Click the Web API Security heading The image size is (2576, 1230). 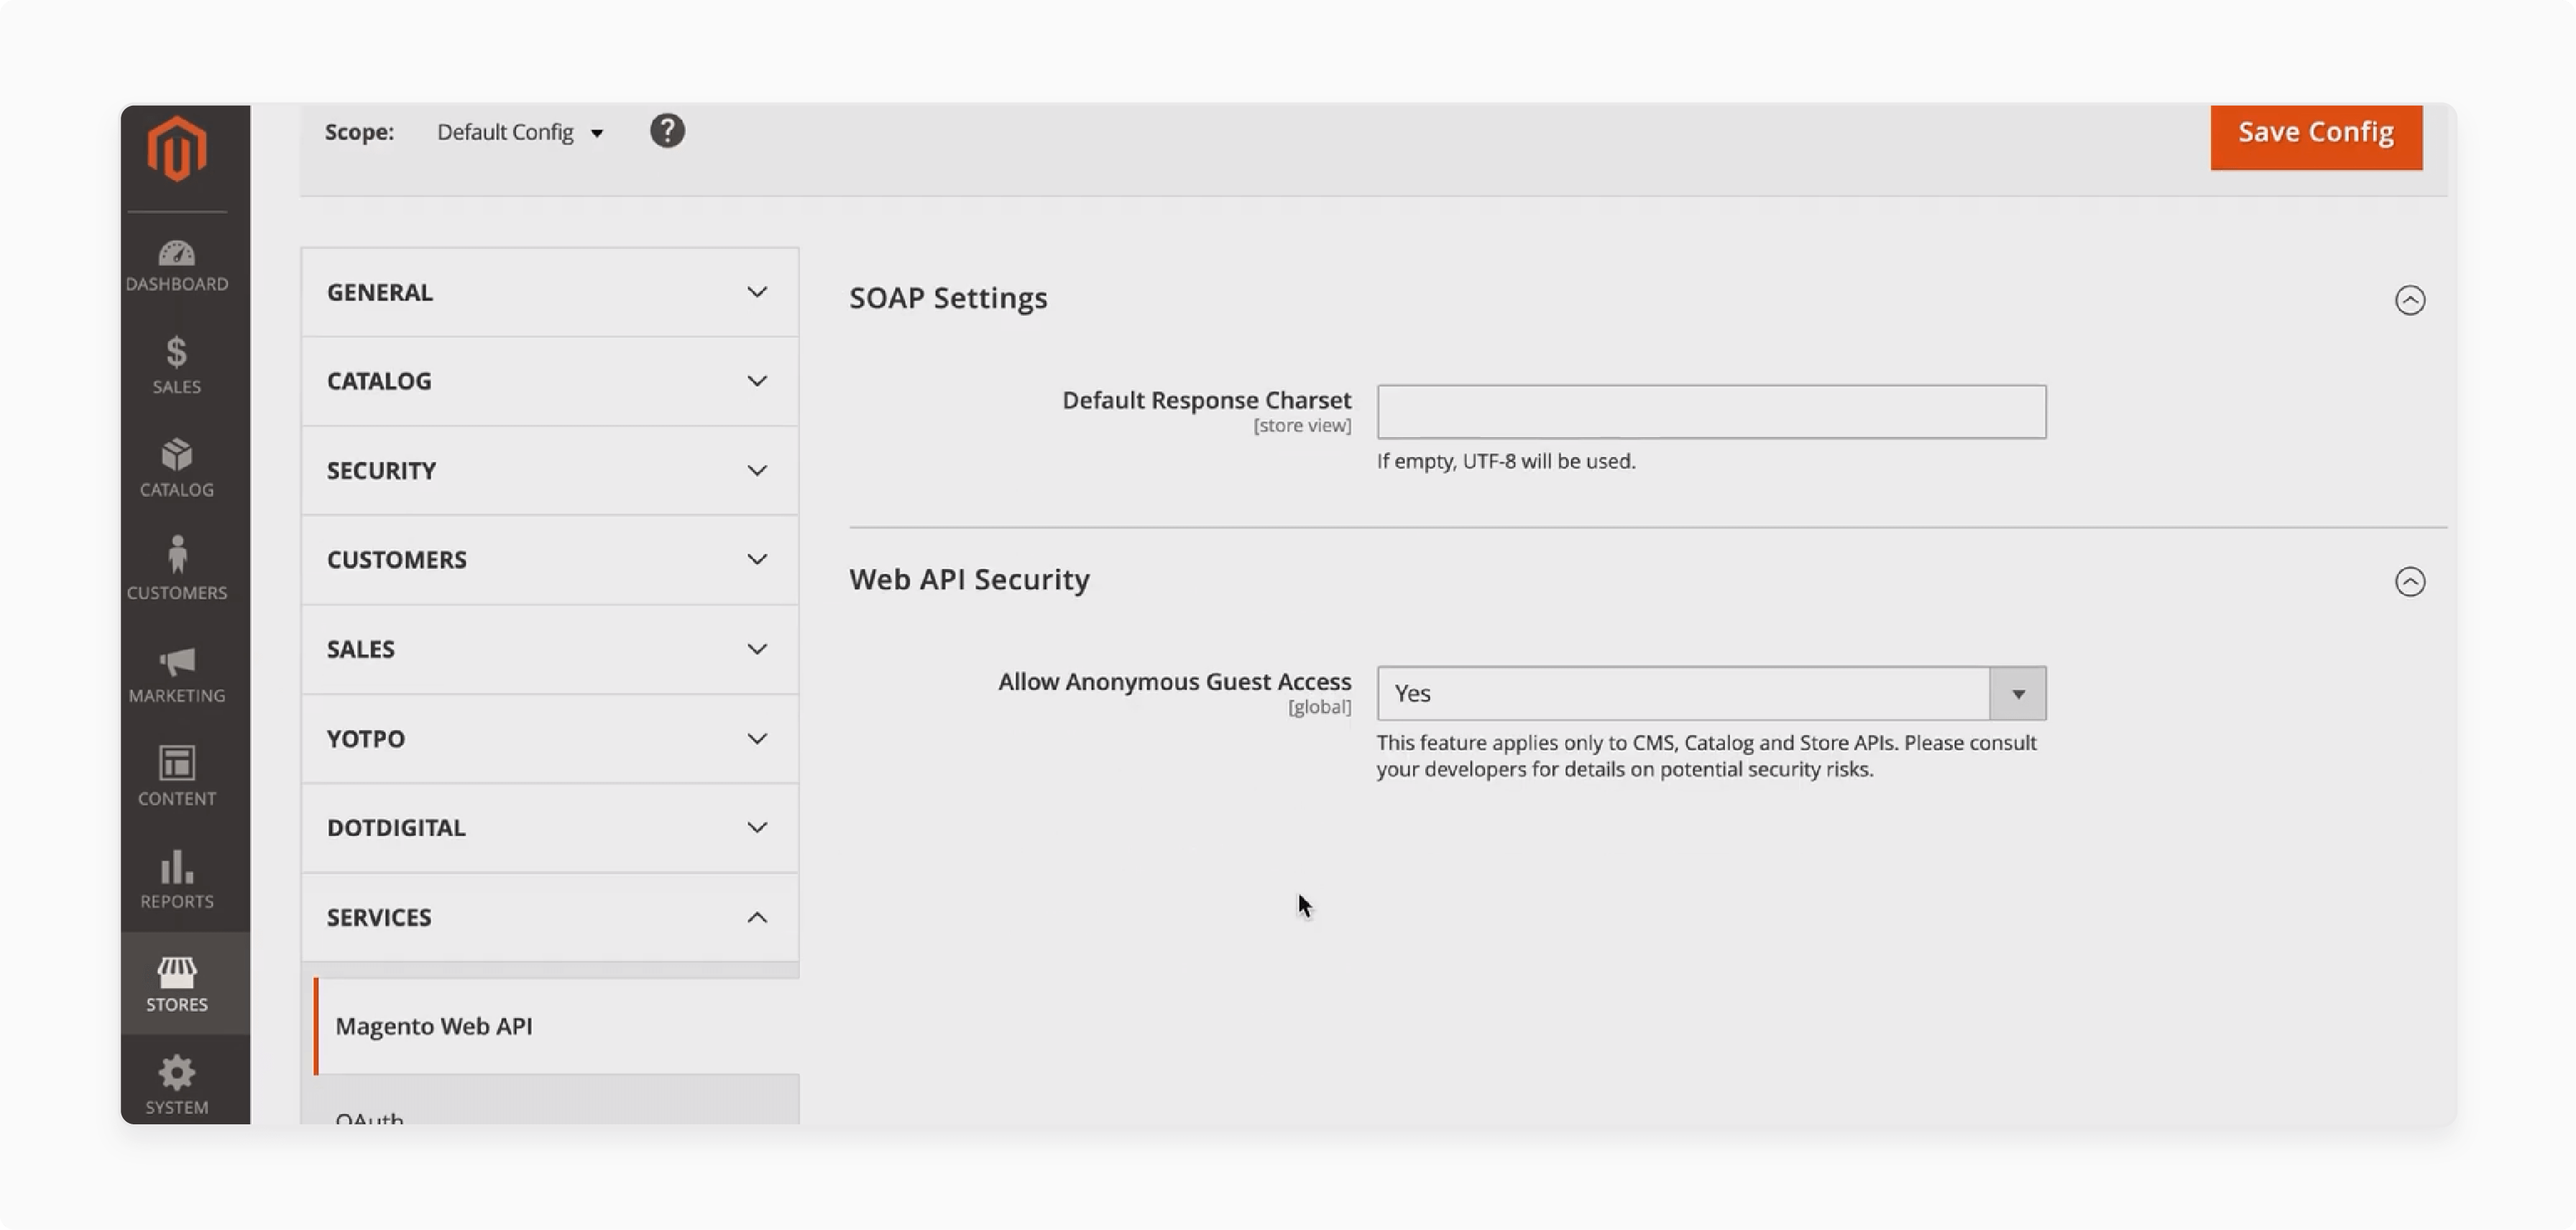(969, 580)
